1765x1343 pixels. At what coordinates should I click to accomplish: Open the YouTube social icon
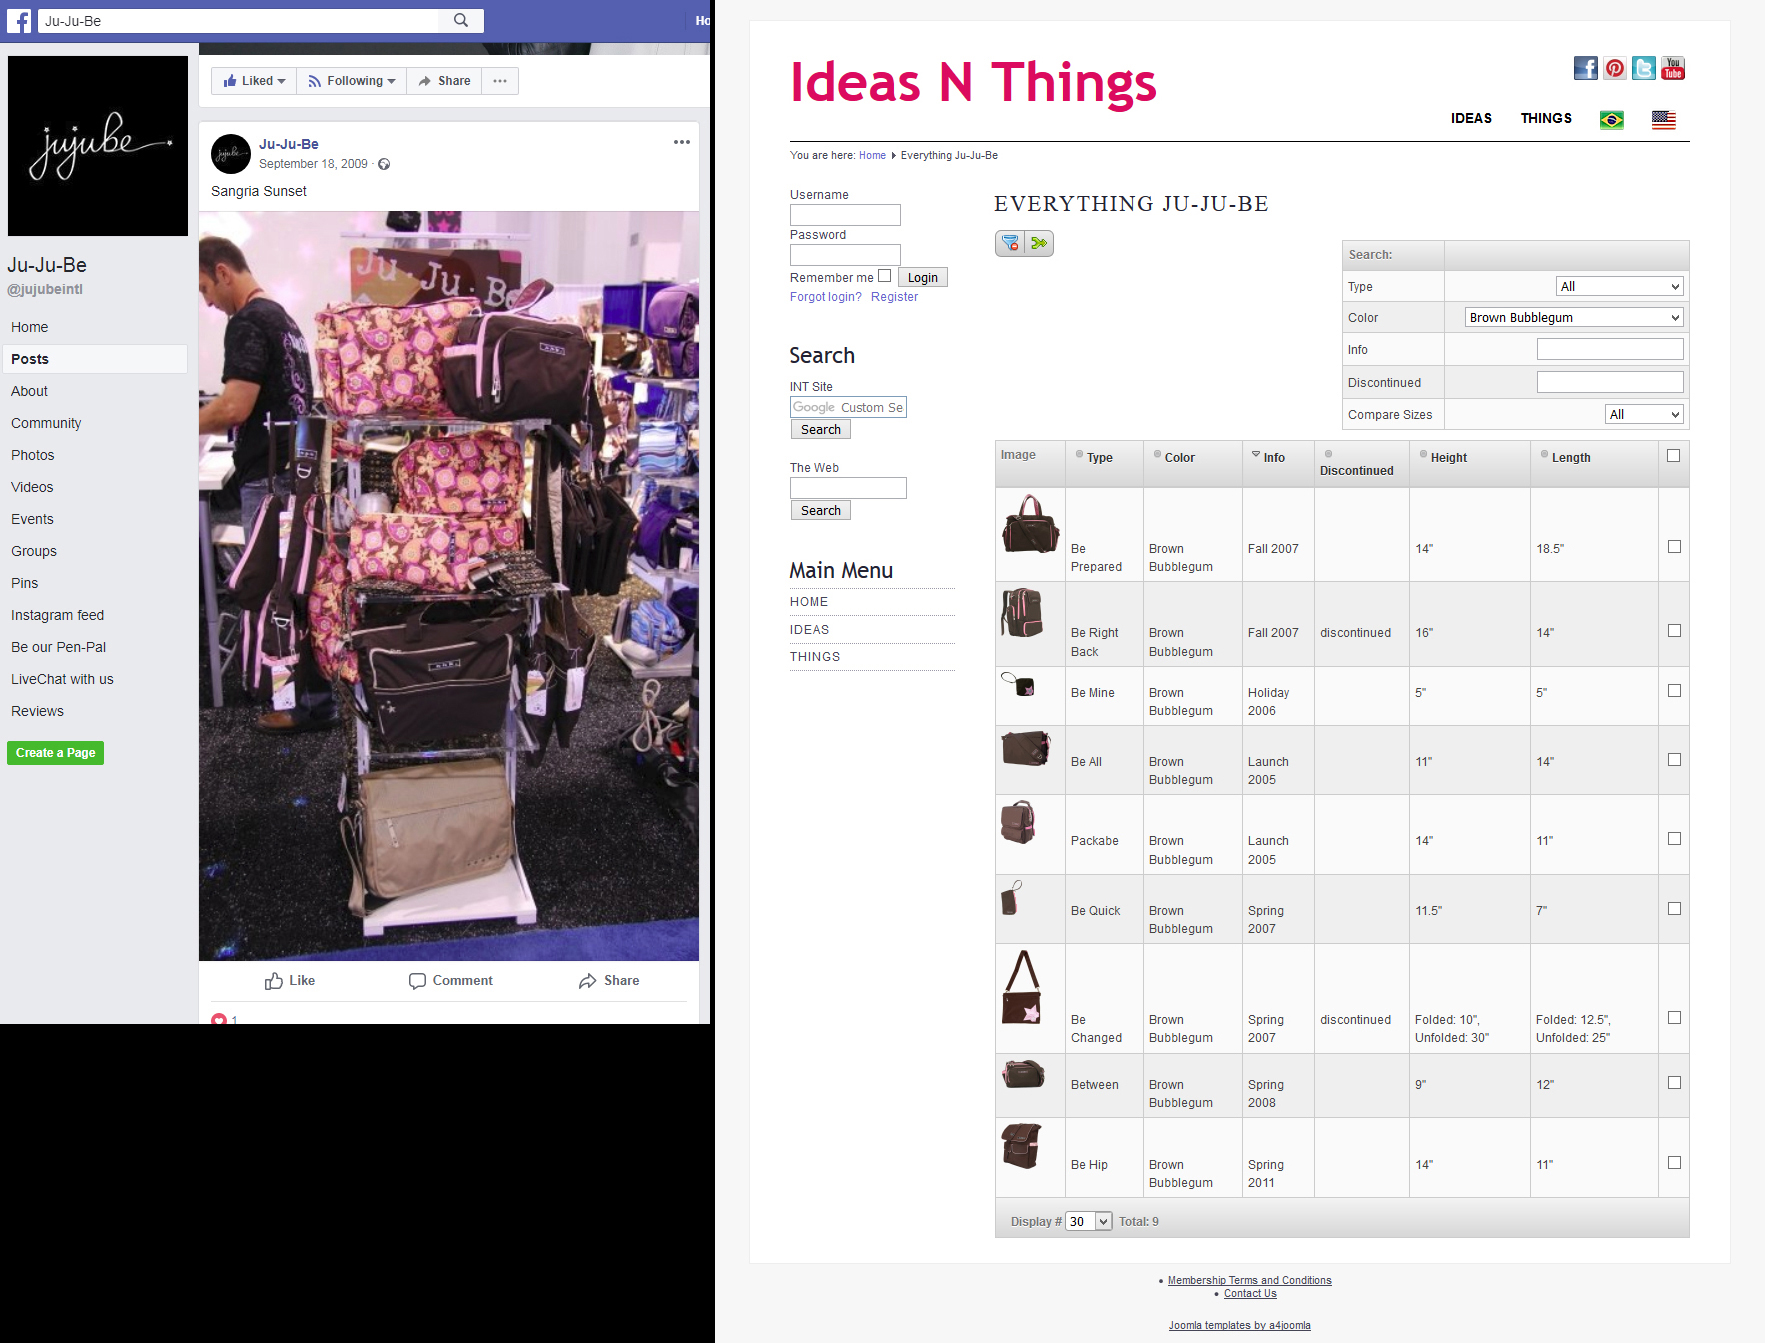[x=1672, y=68]
